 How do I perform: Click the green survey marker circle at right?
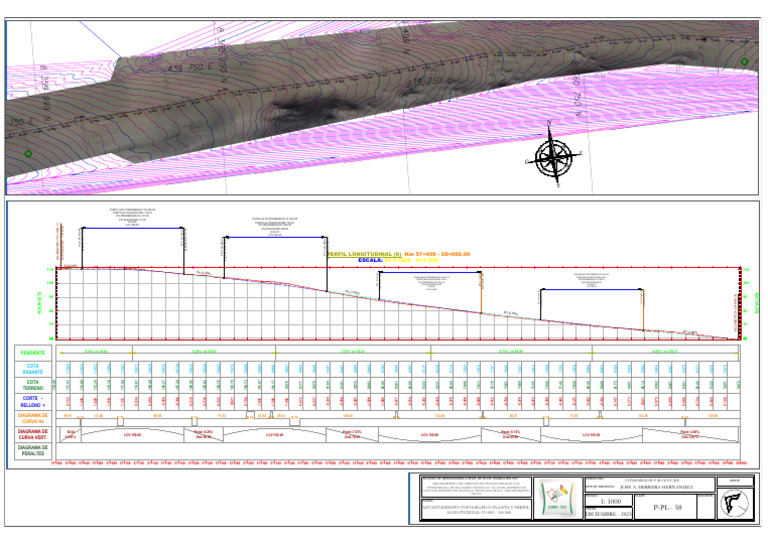[x=744, y=62]
